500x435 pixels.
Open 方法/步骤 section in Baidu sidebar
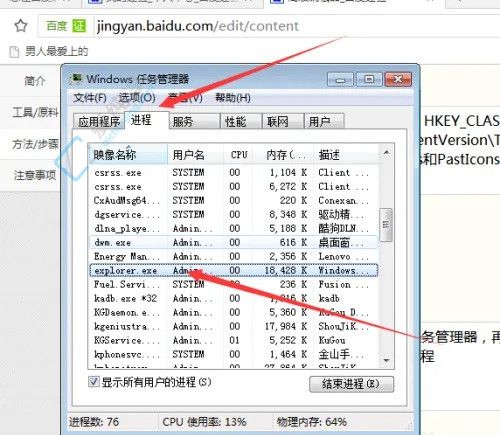(x=35, y=144)
